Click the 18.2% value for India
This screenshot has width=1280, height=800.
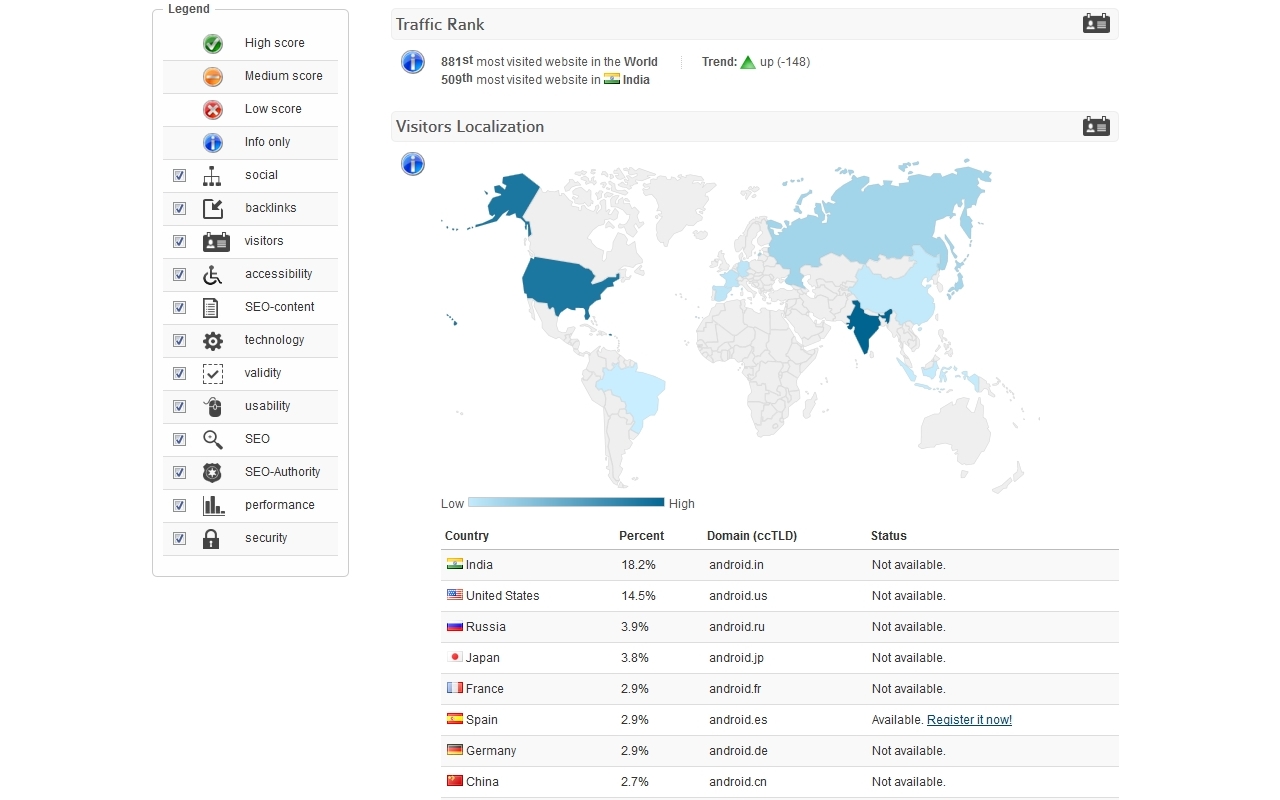pos(639,565)
